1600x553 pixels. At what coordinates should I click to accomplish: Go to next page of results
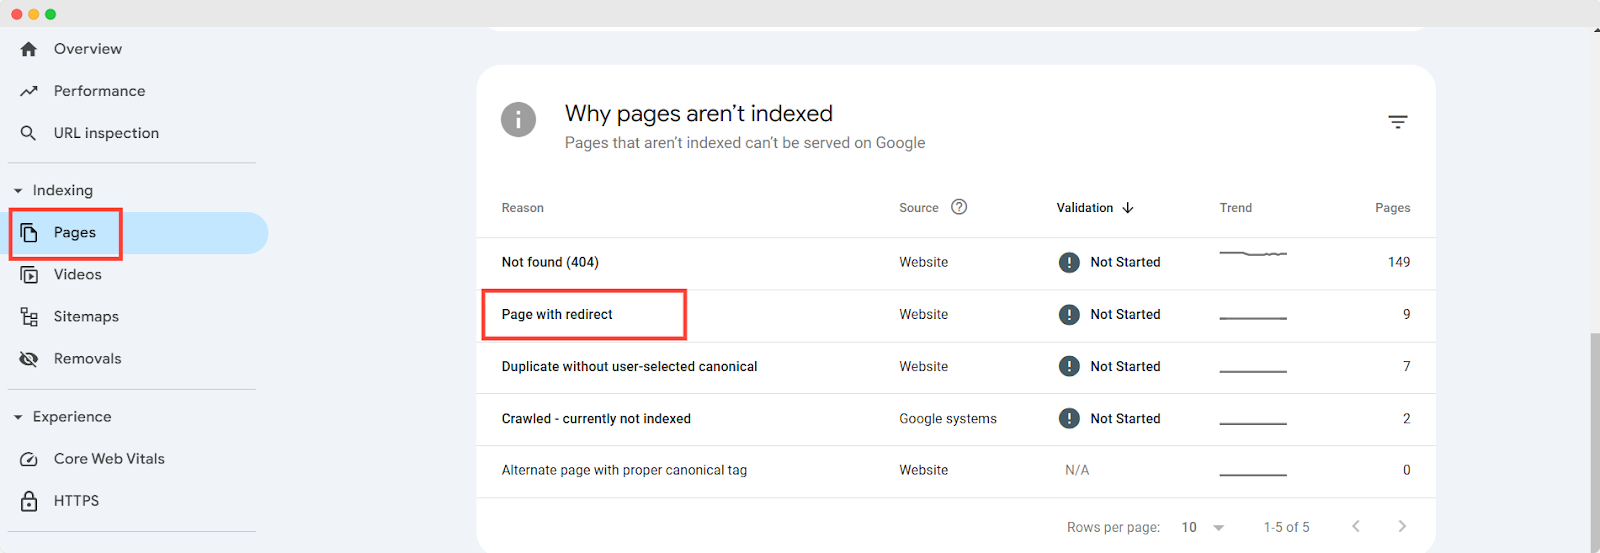click(1402, 526)
